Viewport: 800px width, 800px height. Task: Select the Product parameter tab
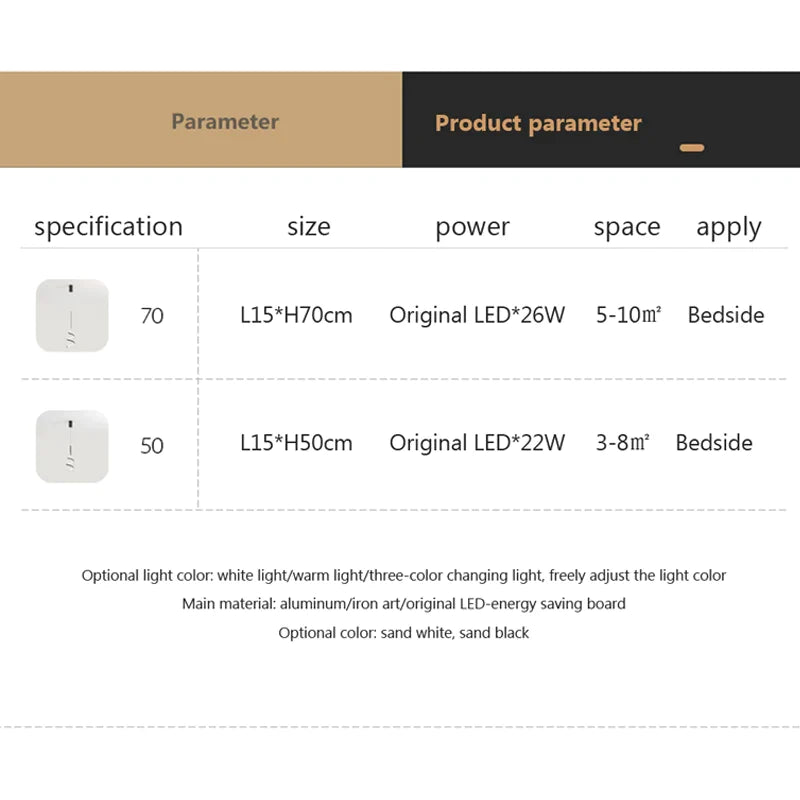(538, 123)
